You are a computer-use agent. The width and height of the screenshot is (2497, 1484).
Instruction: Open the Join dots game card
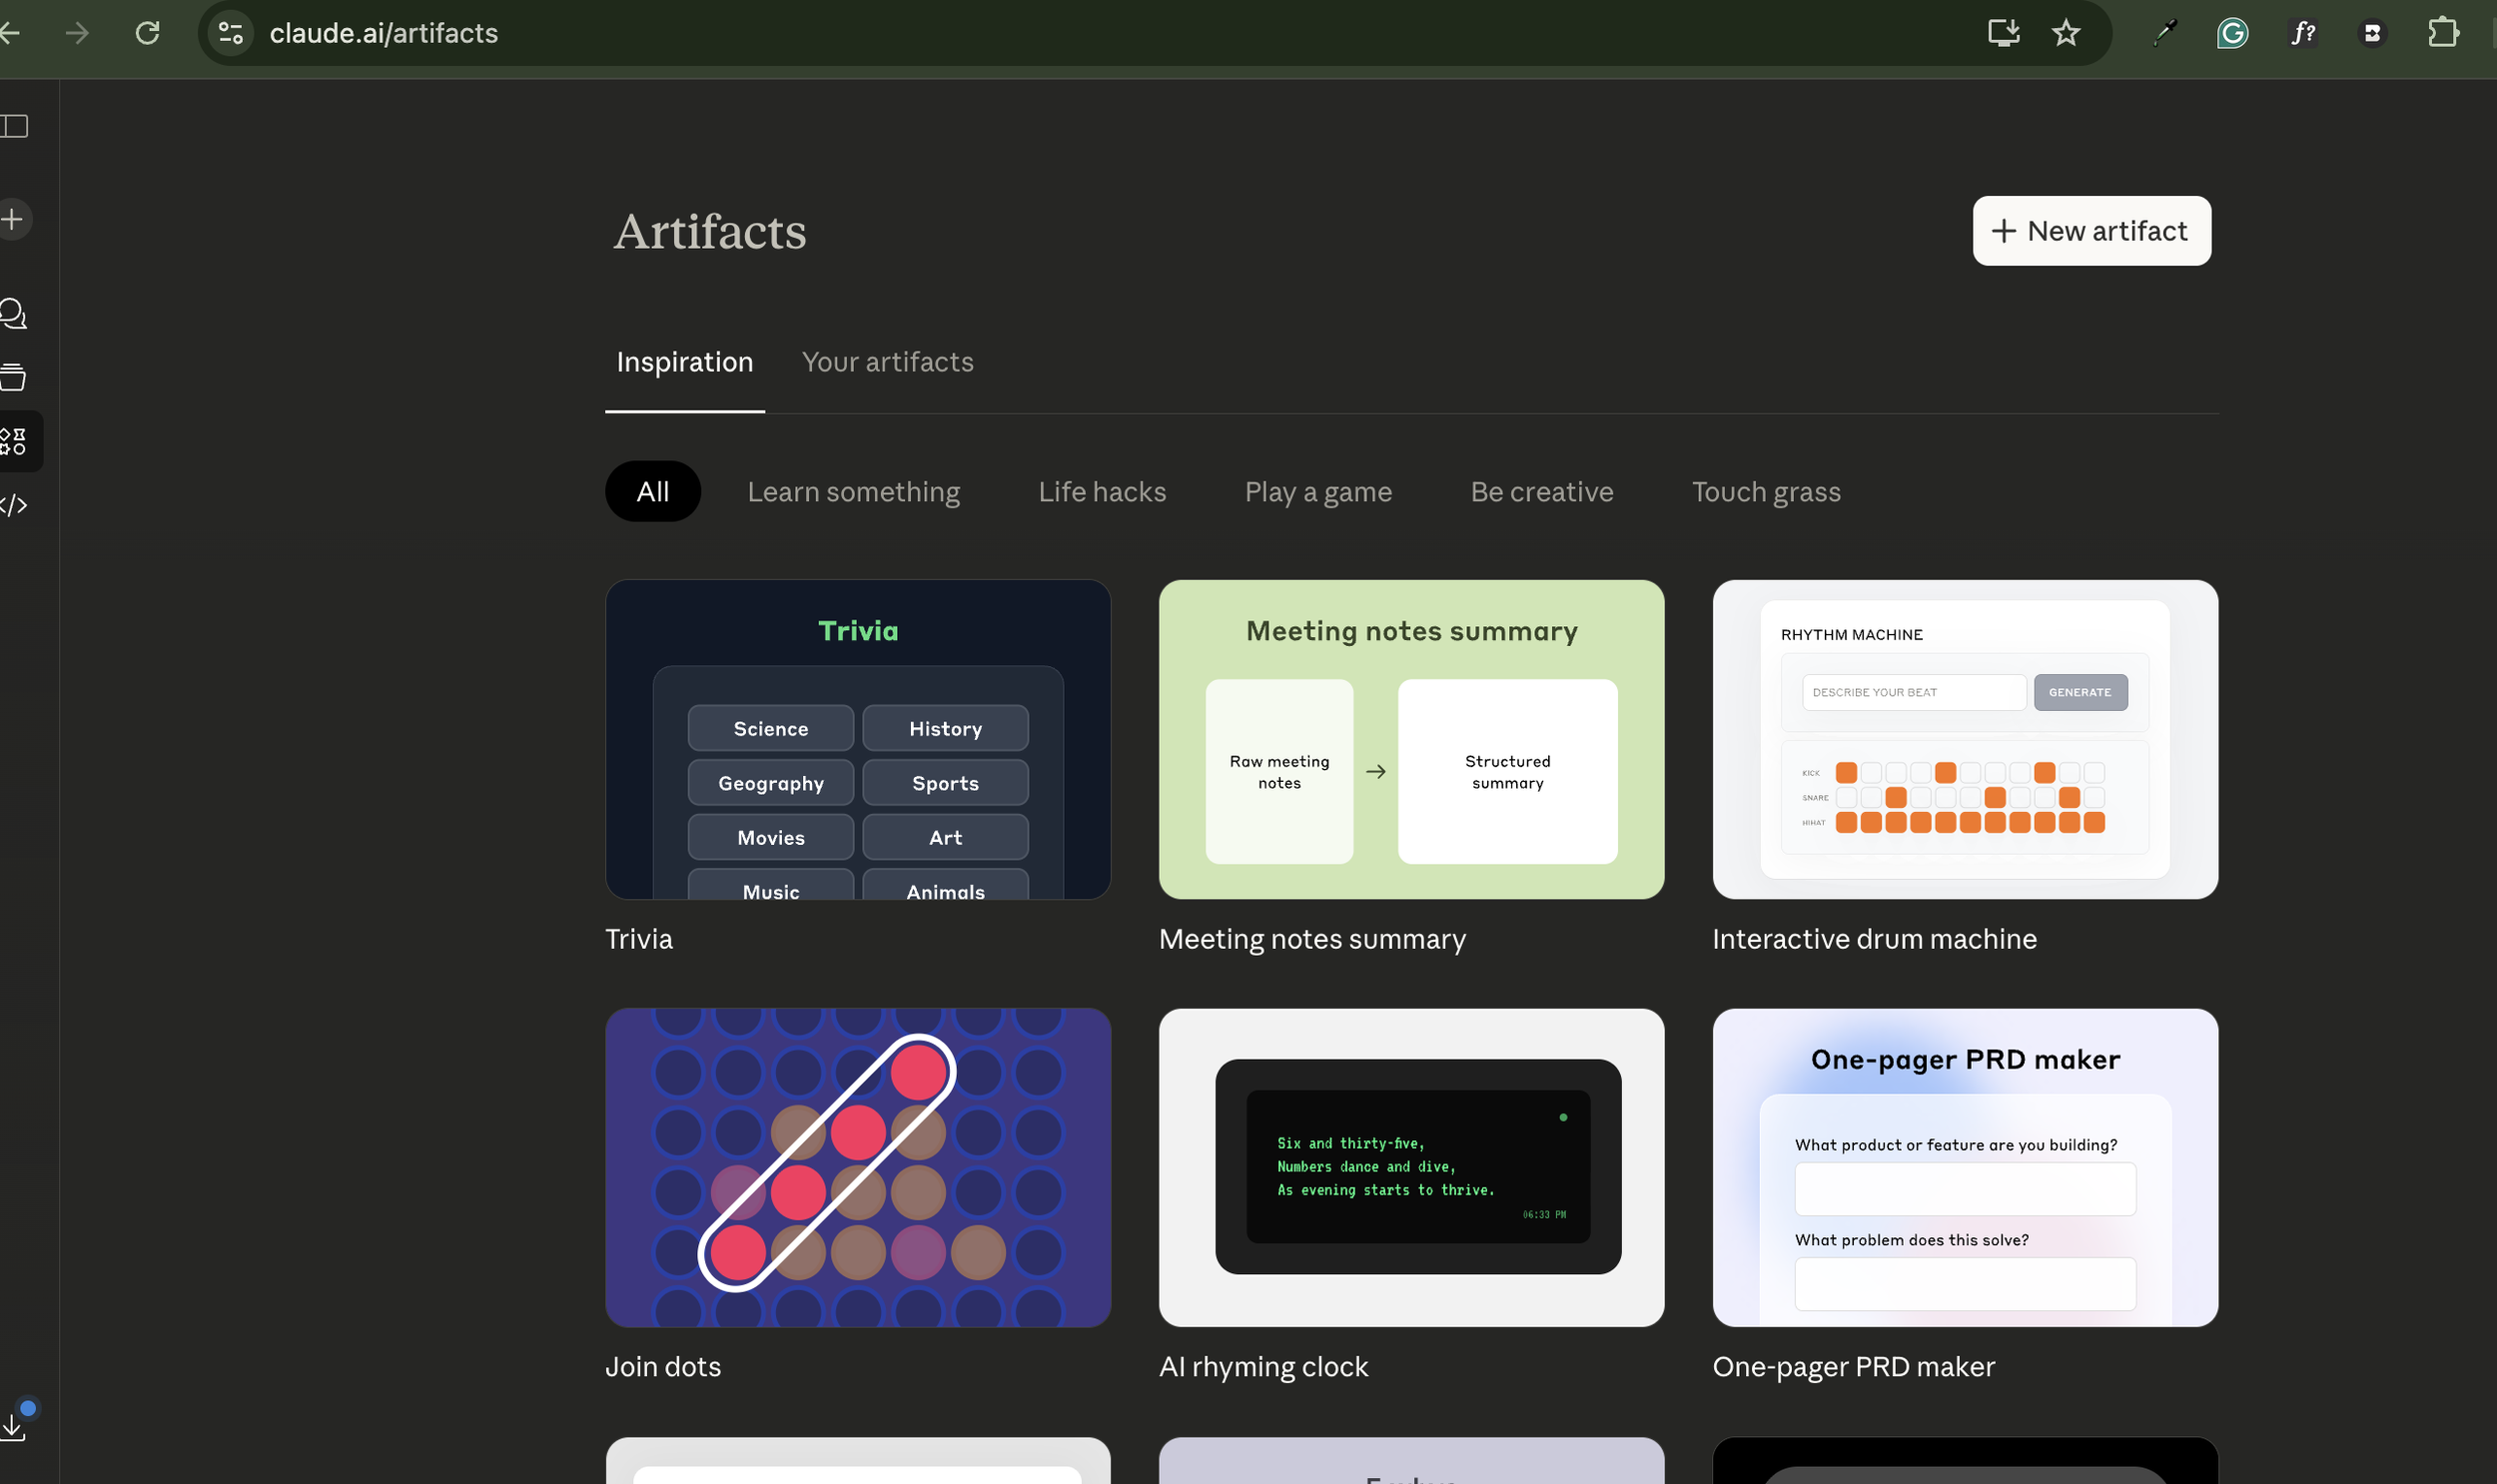[857, 1167]
